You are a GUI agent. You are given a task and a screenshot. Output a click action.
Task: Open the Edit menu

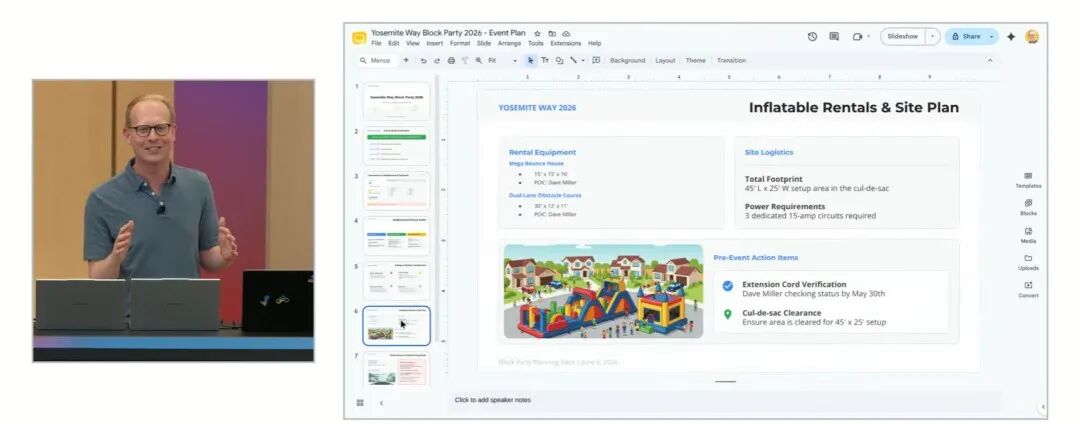click(x=393, y=43)
